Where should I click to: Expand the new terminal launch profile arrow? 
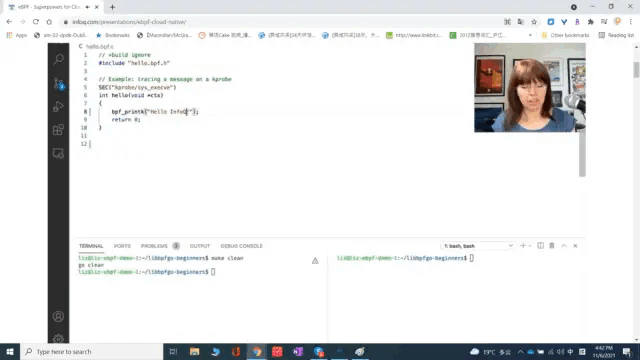530,246
